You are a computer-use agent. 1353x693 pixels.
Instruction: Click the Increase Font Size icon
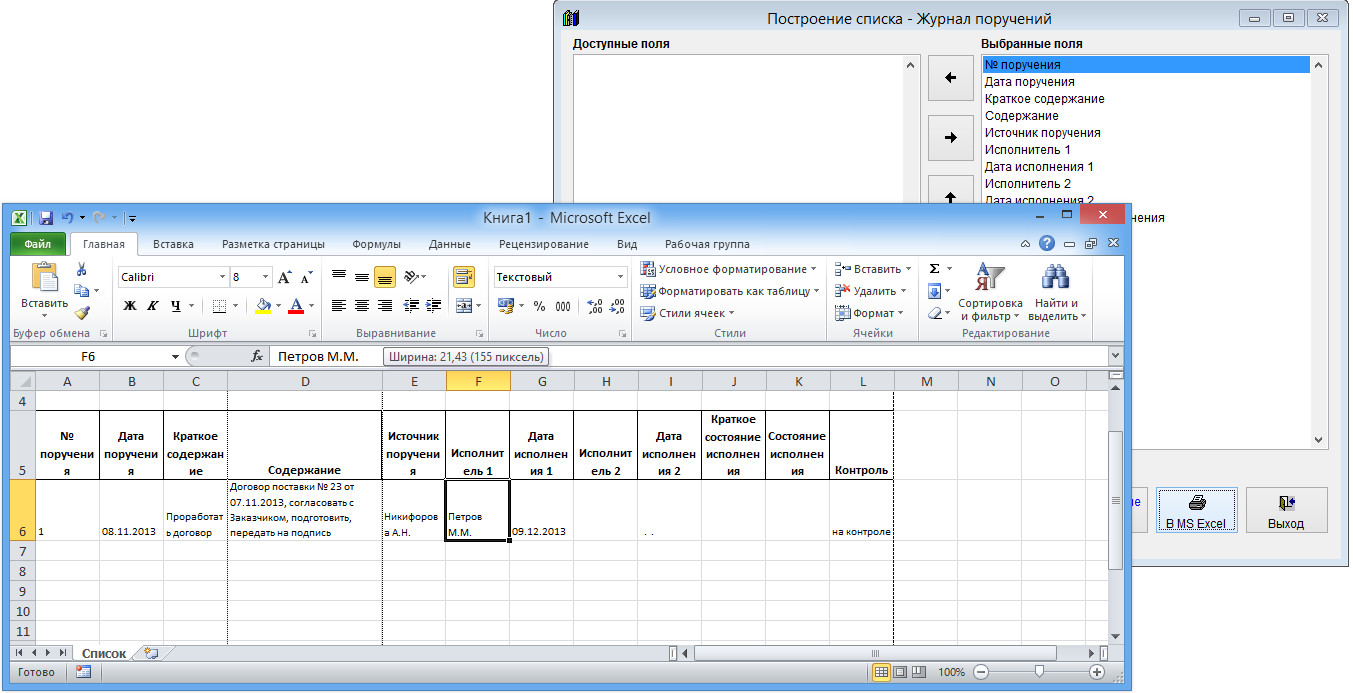click(x=285, y=277)
